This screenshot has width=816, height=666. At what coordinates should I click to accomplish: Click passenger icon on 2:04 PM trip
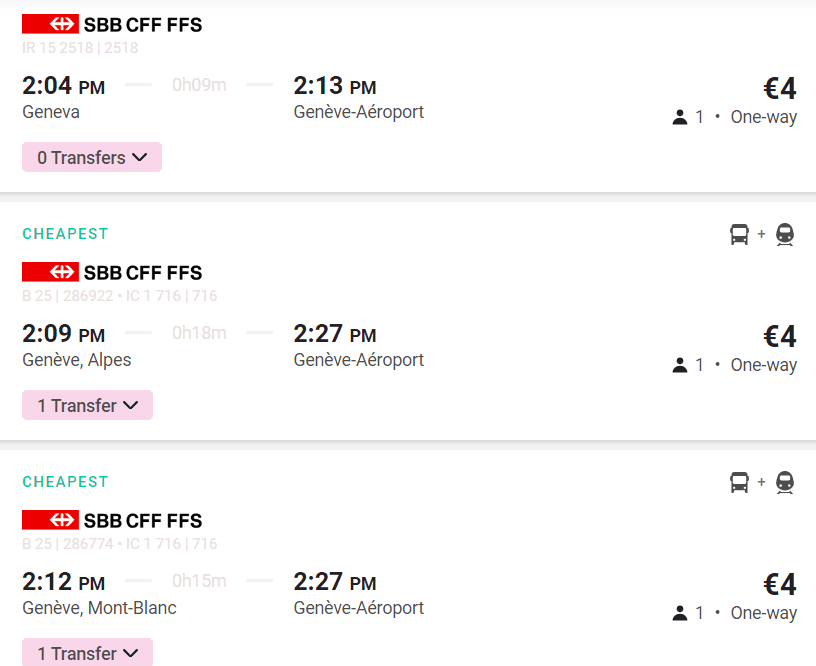(x=680, y=117)
